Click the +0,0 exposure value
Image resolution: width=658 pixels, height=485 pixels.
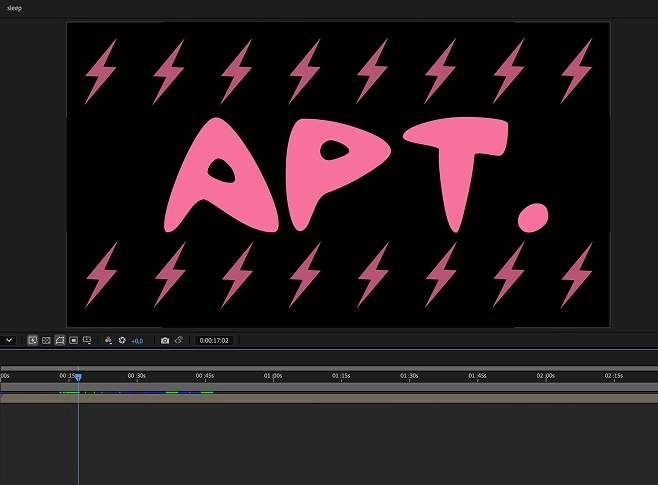(x=137, y=341)
